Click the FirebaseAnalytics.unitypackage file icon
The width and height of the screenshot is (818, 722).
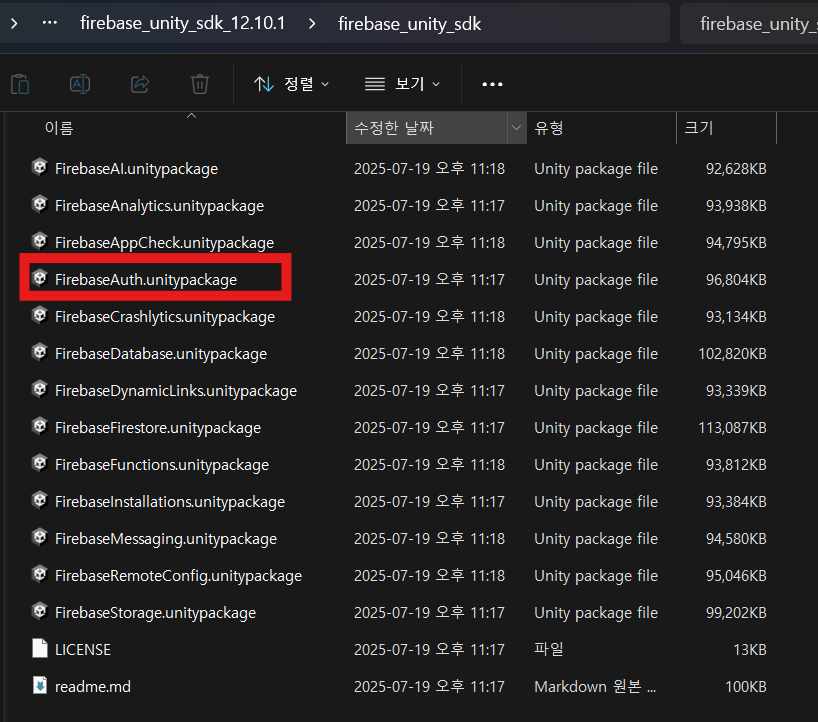(x=40, y=204)
